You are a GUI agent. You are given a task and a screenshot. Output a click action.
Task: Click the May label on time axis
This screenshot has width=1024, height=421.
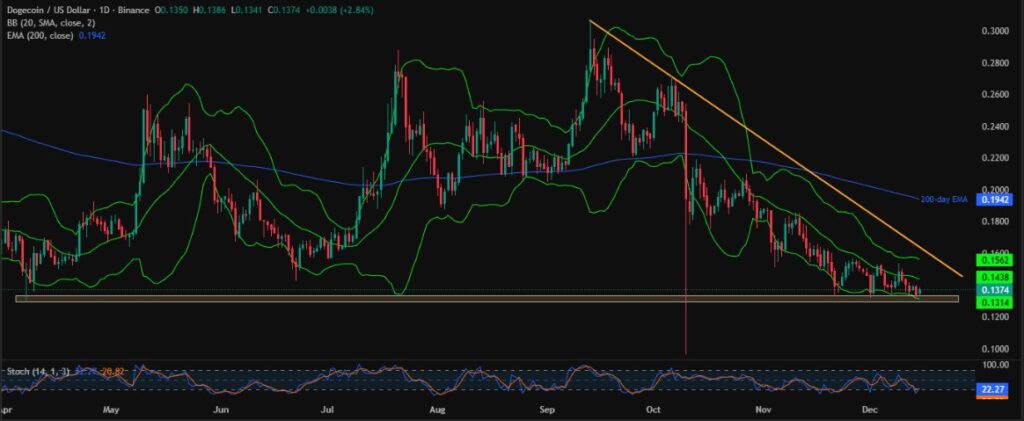pyautogui.click(x=112, y=412)
